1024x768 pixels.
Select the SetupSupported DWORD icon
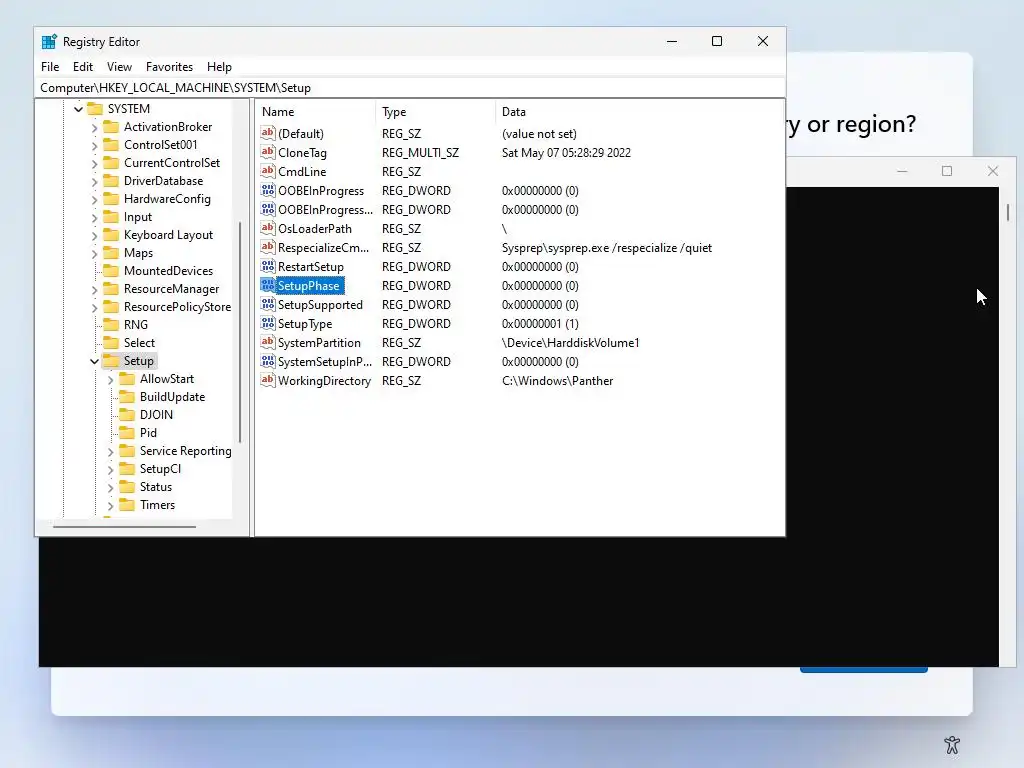(268, 304)
